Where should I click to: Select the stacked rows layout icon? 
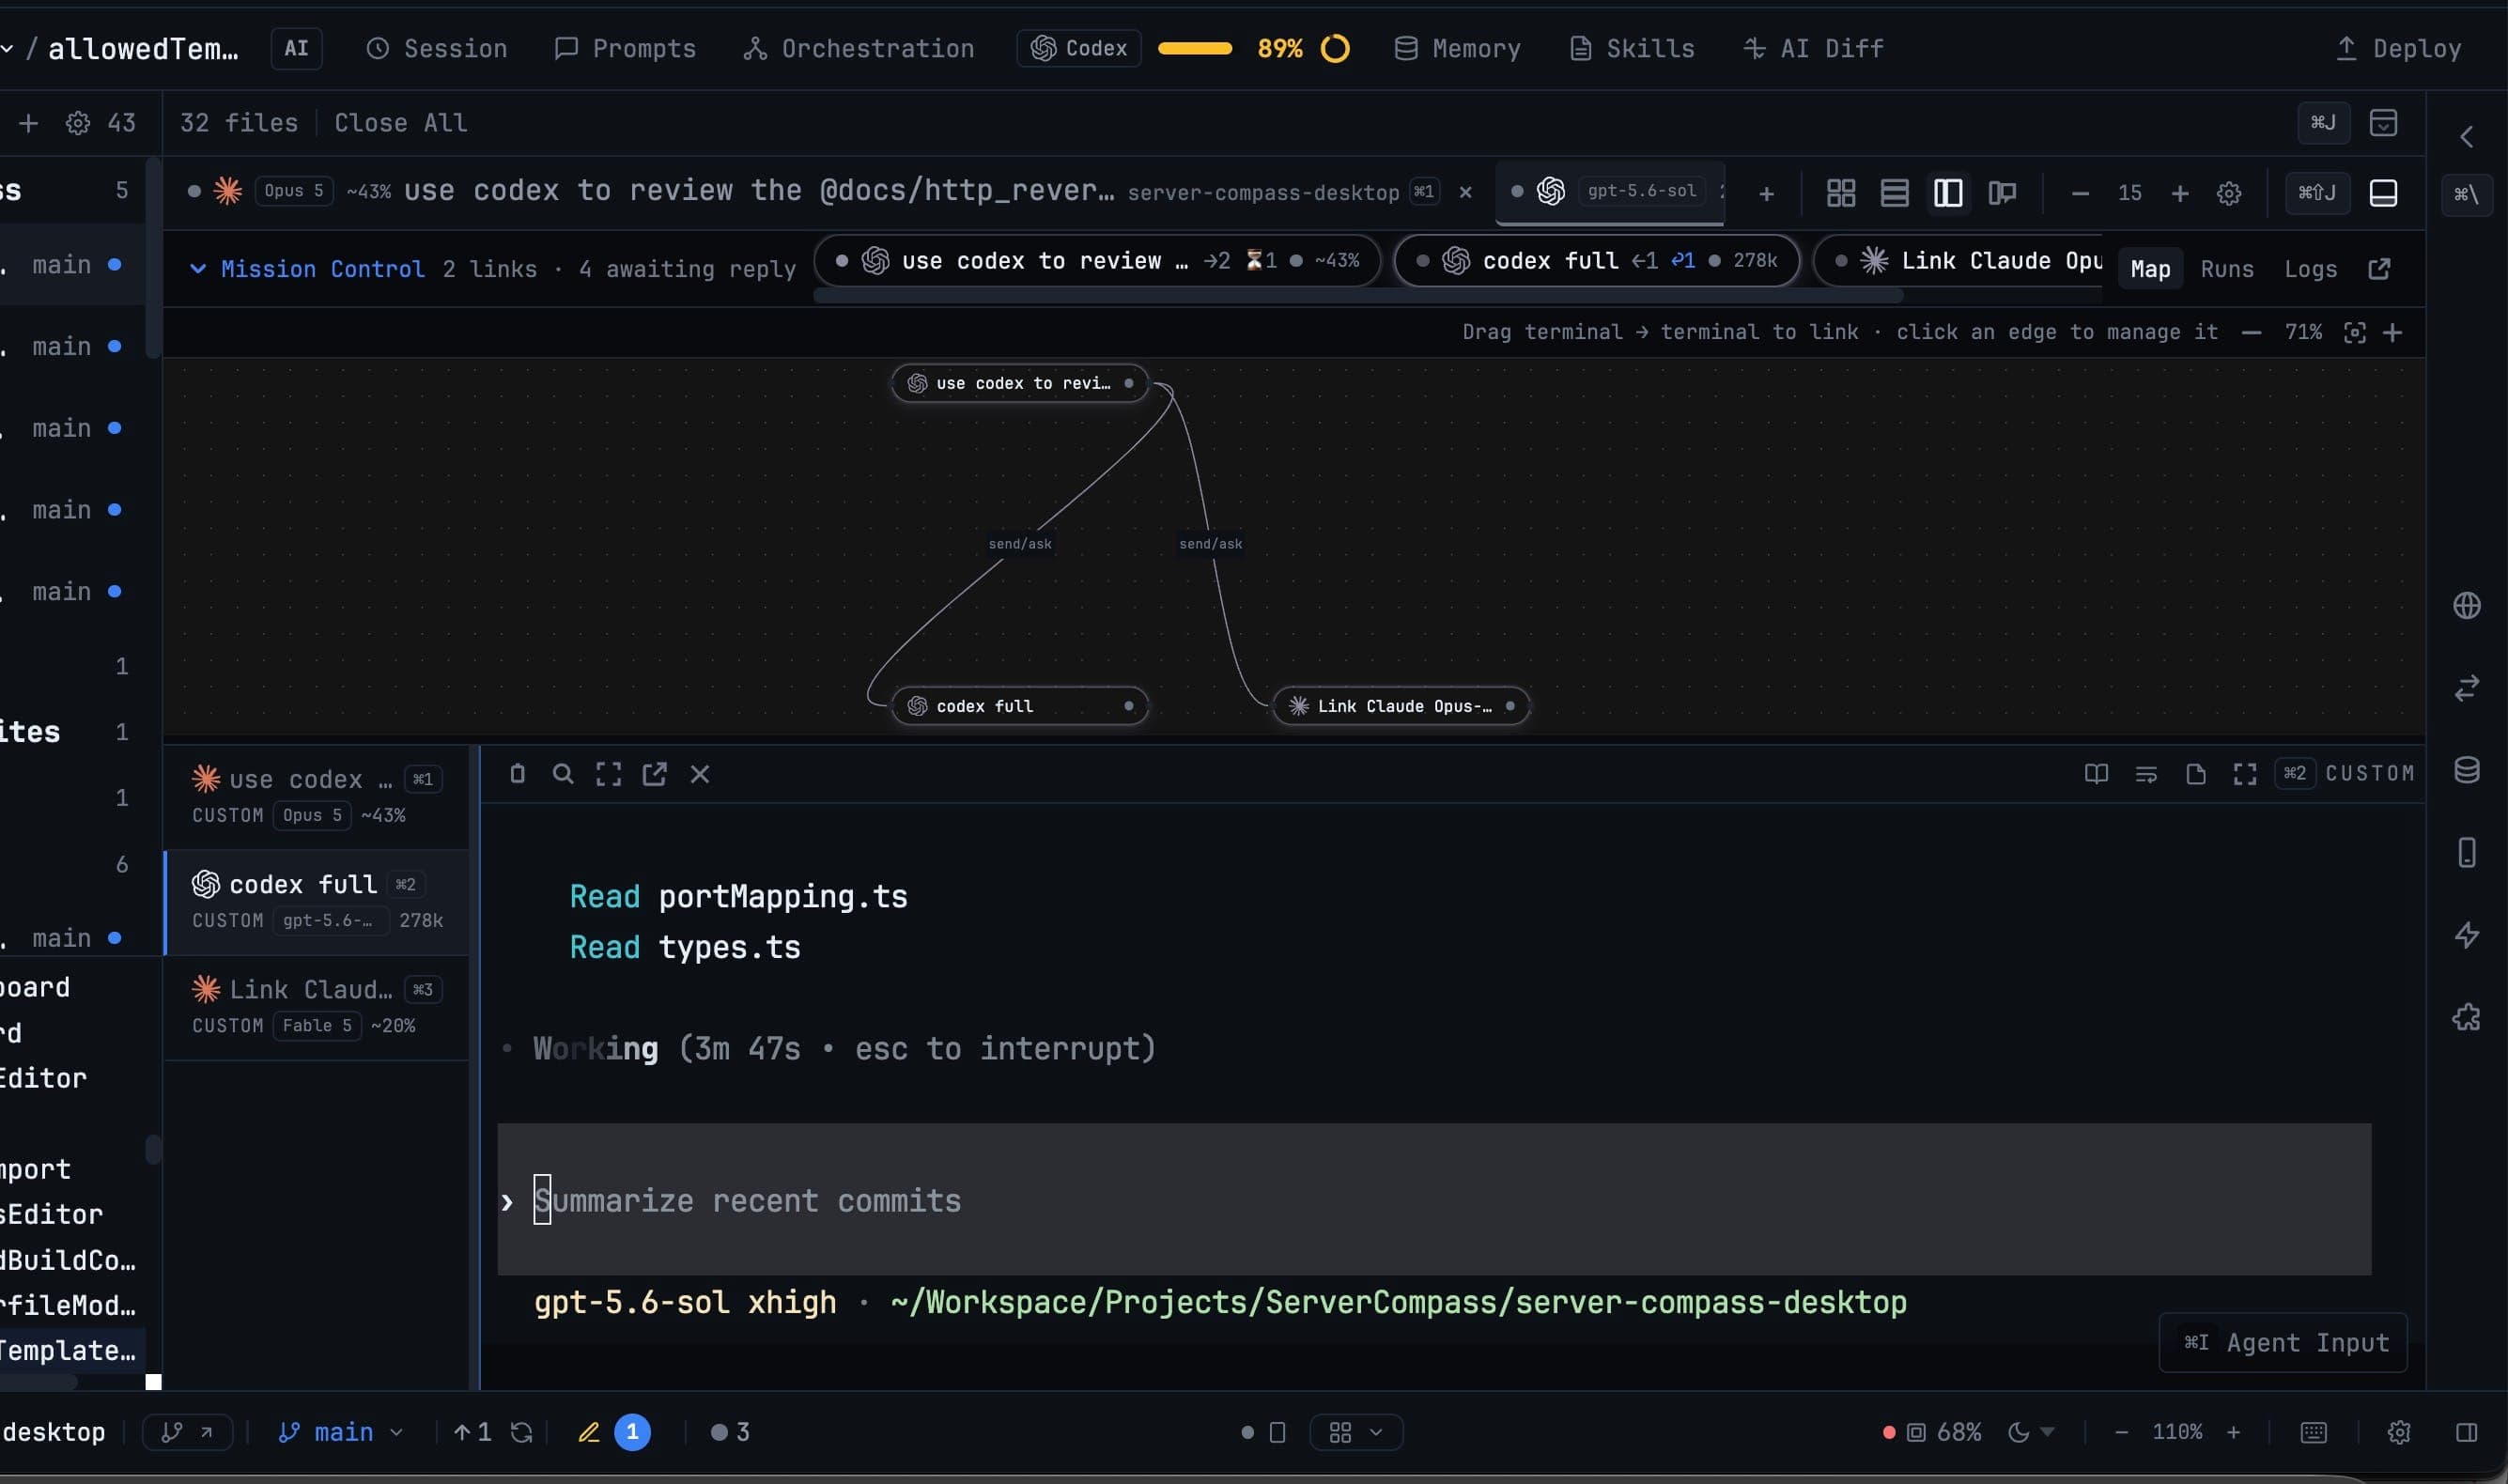[1894, 193]
